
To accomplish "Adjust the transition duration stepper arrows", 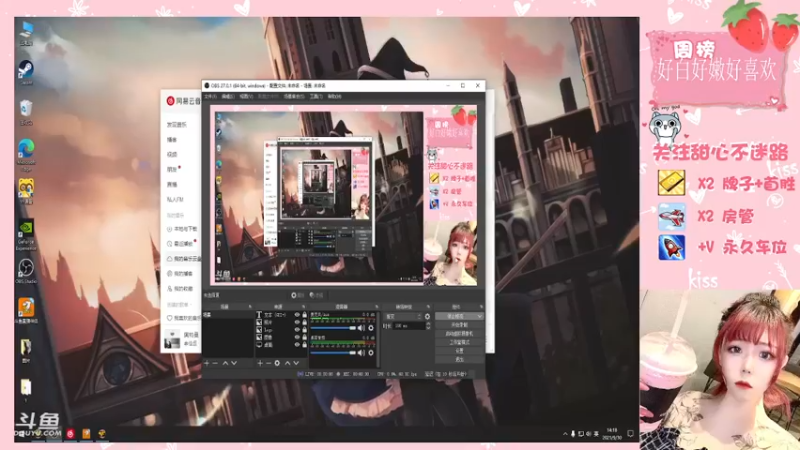I will 428,326.
